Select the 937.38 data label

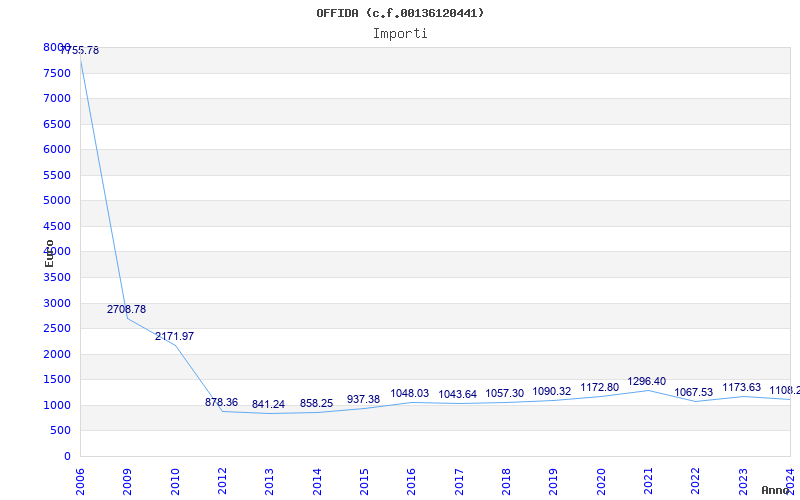tap(363, 399)
